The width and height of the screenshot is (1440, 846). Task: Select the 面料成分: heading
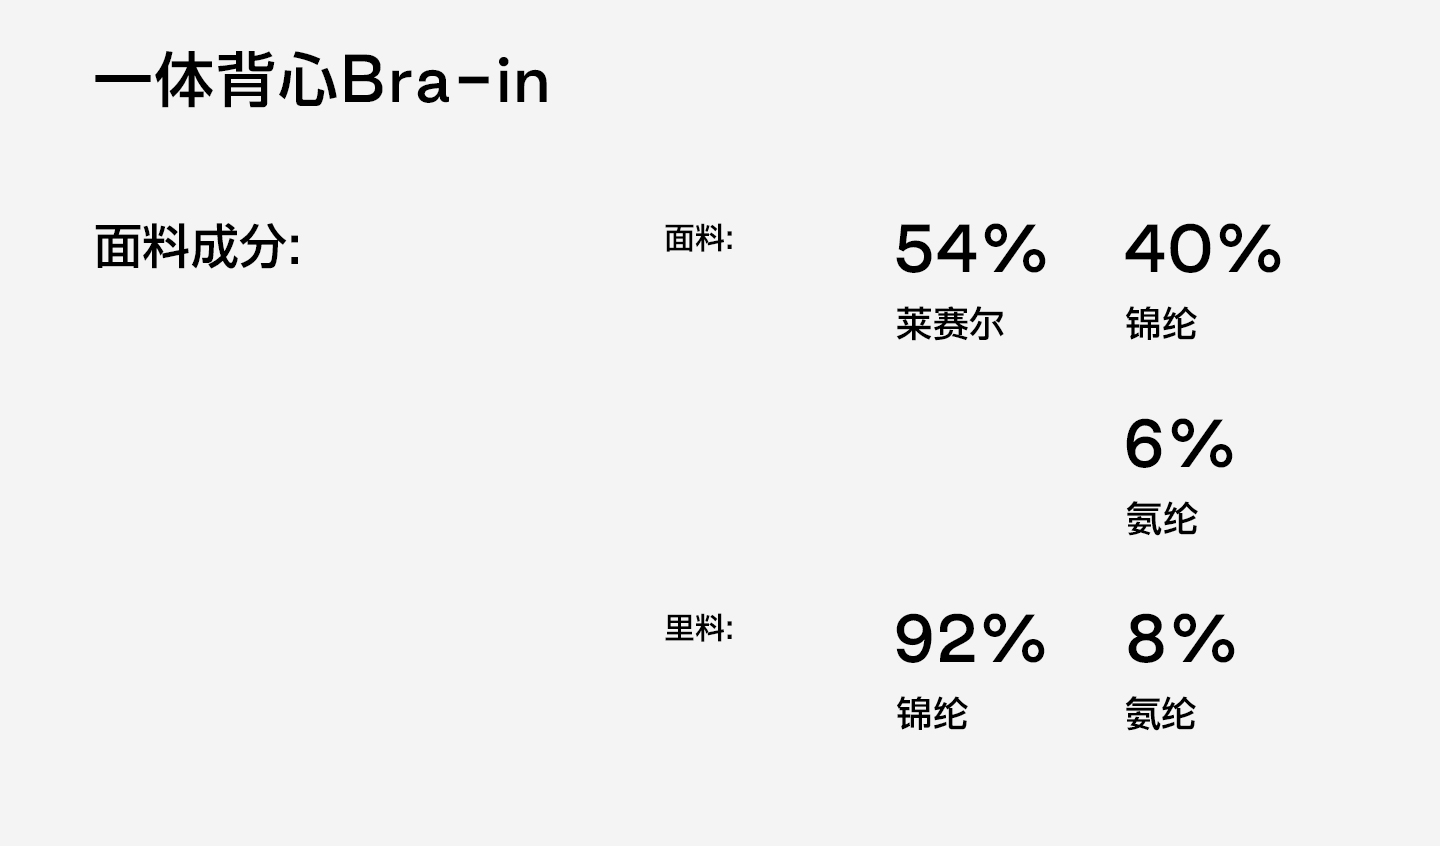[x=197, y=246]
